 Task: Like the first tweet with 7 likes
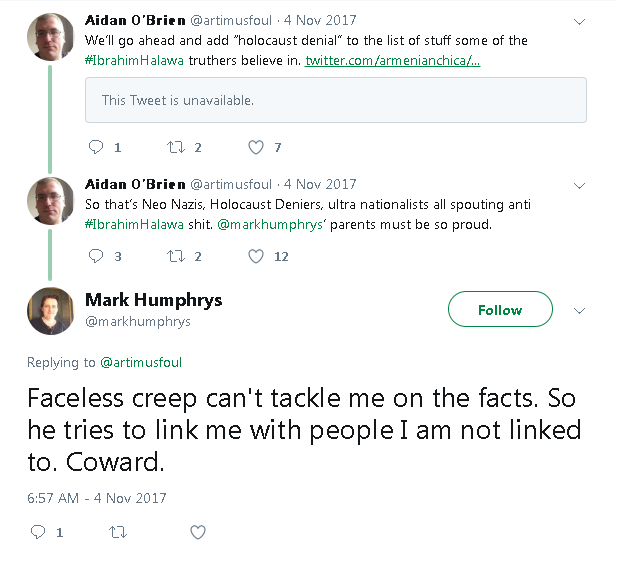click(256, 148)
